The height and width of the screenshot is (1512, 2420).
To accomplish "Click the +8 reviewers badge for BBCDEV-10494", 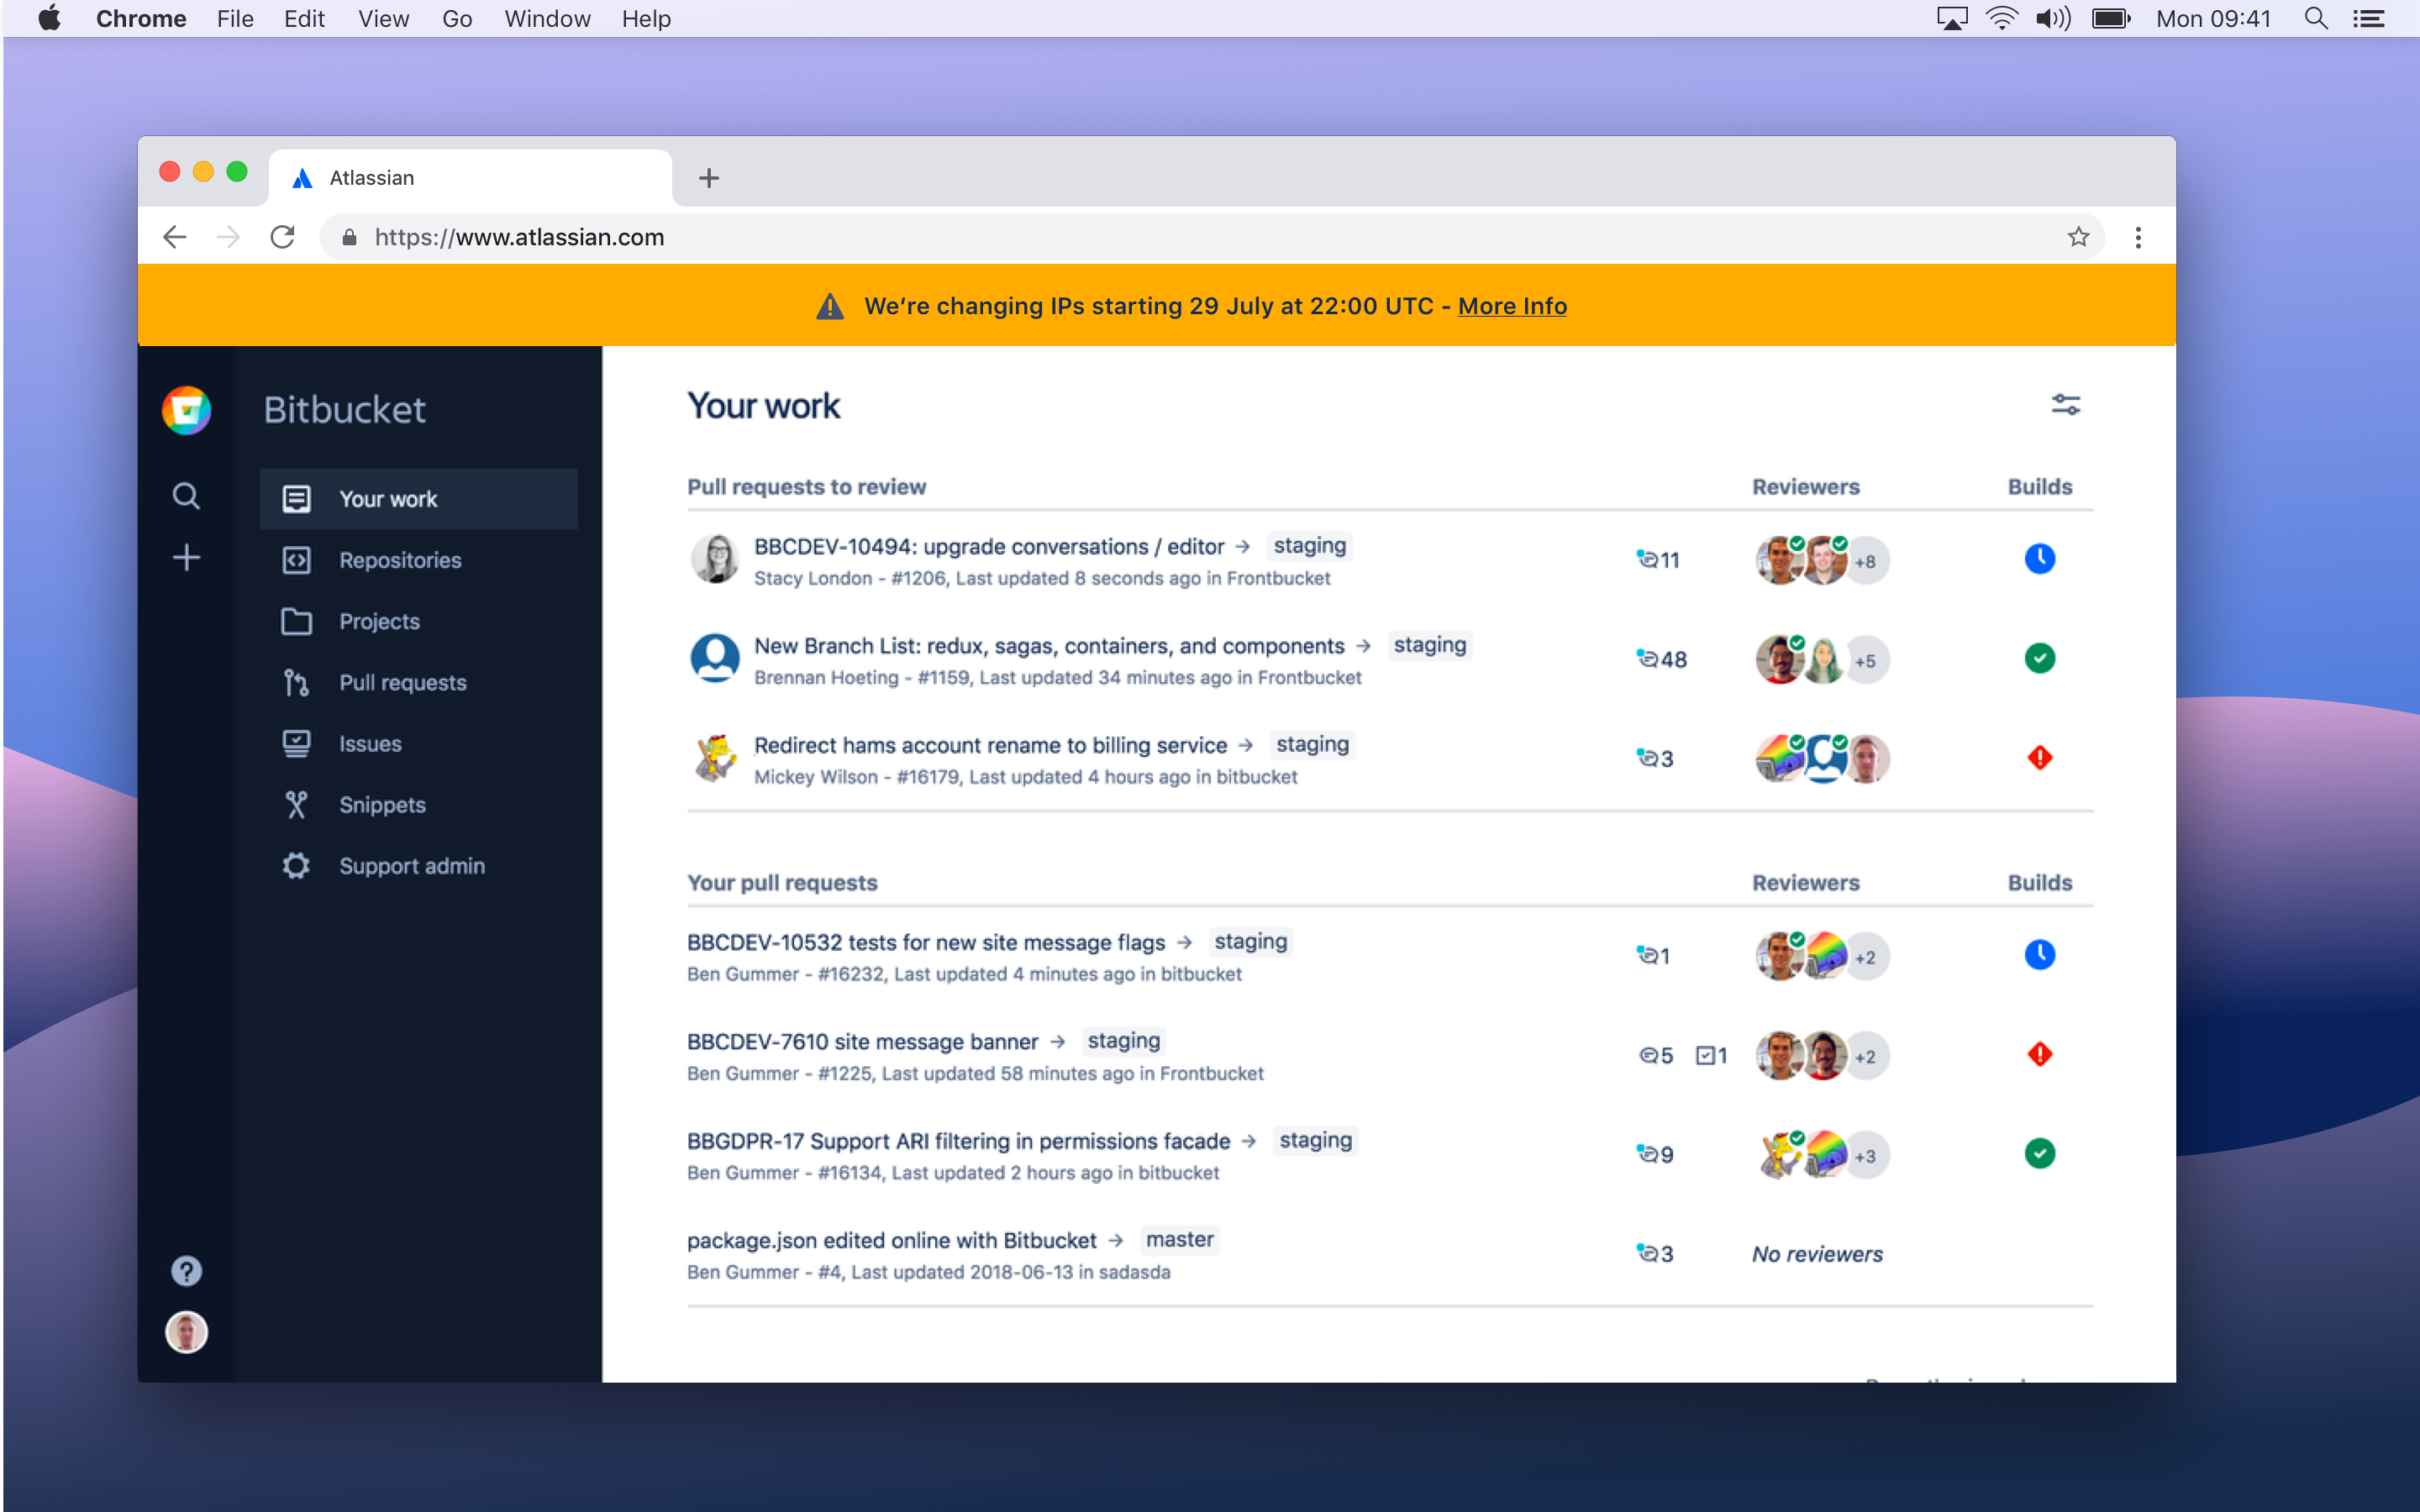I will click(1865, 561).
